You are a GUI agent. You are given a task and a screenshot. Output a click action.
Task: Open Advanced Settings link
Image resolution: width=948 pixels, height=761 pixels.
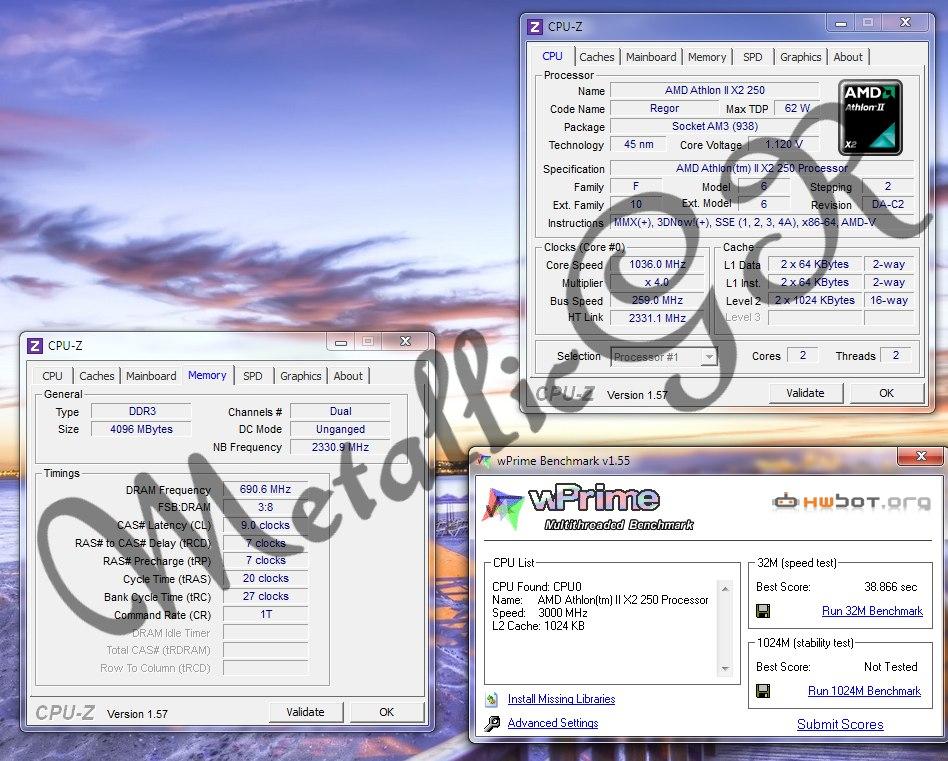(553, 723)
